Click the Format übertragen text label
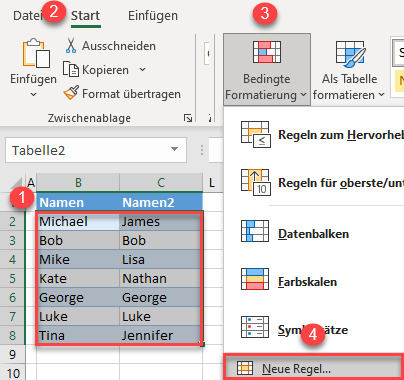 click(131, 94)
